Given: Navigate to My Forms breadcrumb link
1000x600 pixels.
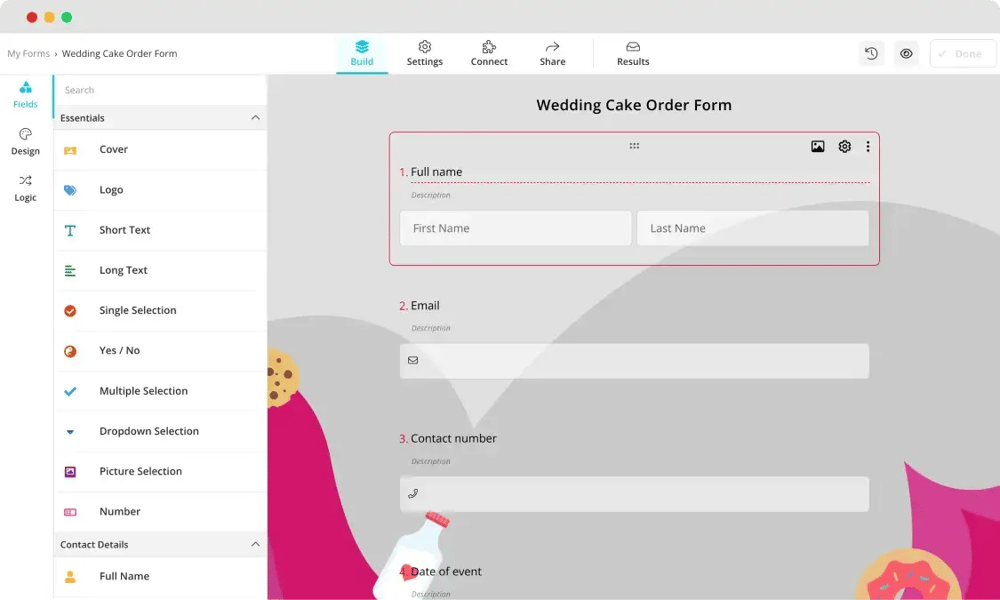Looking at the screenshot, I should [28, 54].
